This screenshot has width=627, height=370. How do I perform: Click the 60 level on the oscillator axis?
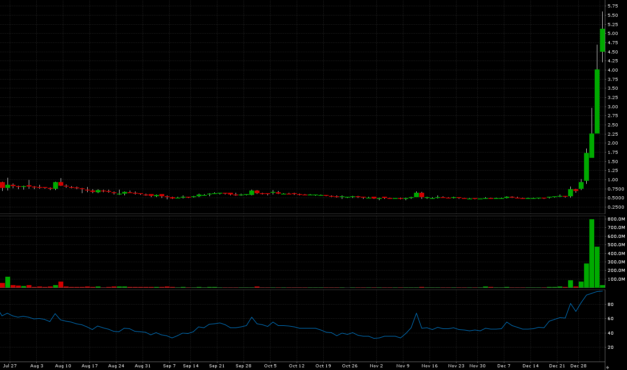coord(611,319)
